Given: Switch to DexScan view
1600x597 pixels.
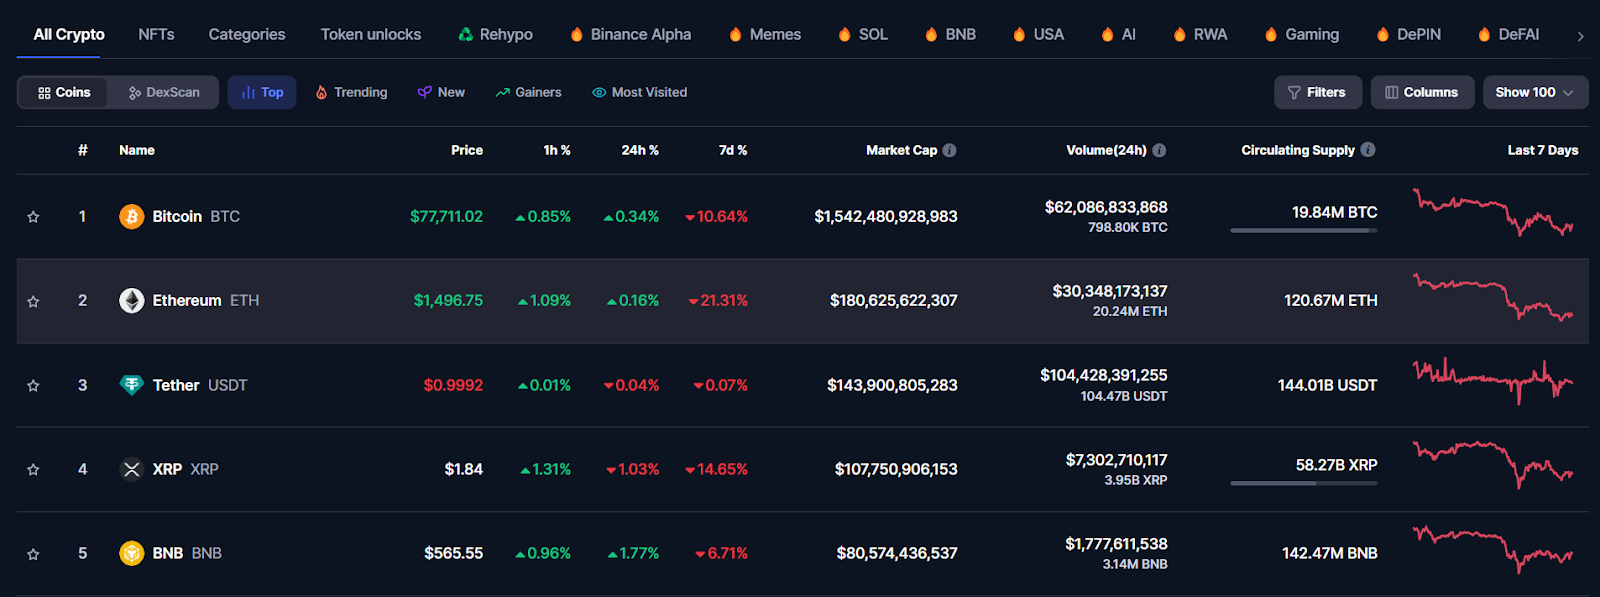Looking at the screenshot, I should click(x=164, y=92).
